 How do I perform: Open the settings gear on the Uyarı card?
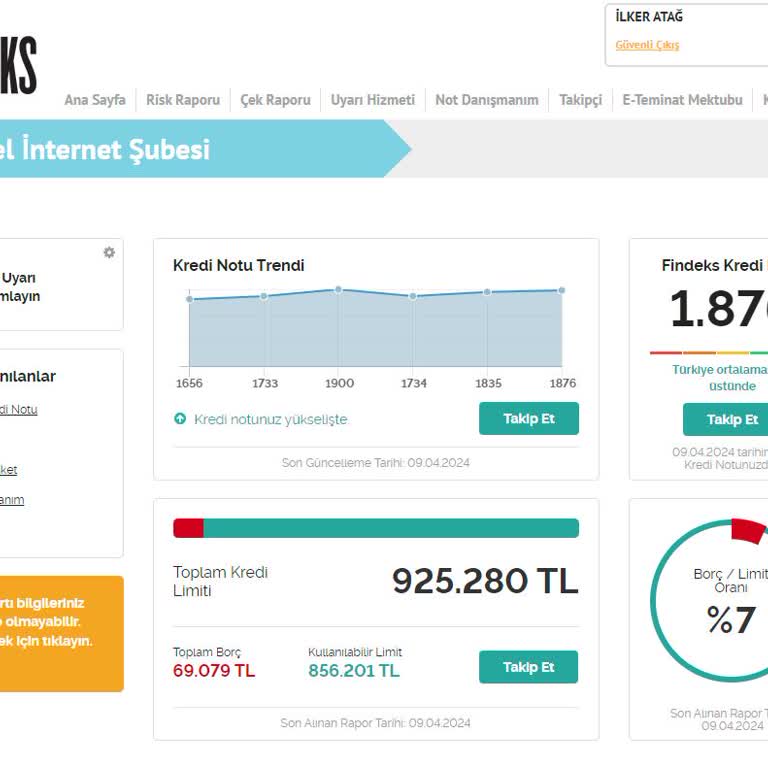[109, 252]
